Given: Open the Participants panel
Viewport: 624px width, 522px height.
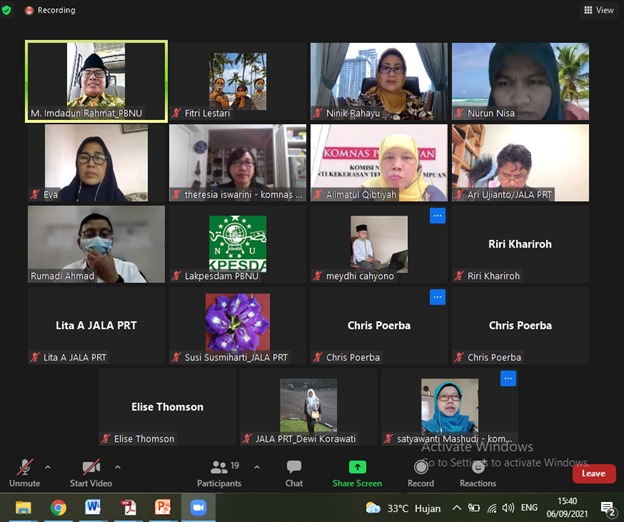Looking at the screenshot, I should [218, 470].
